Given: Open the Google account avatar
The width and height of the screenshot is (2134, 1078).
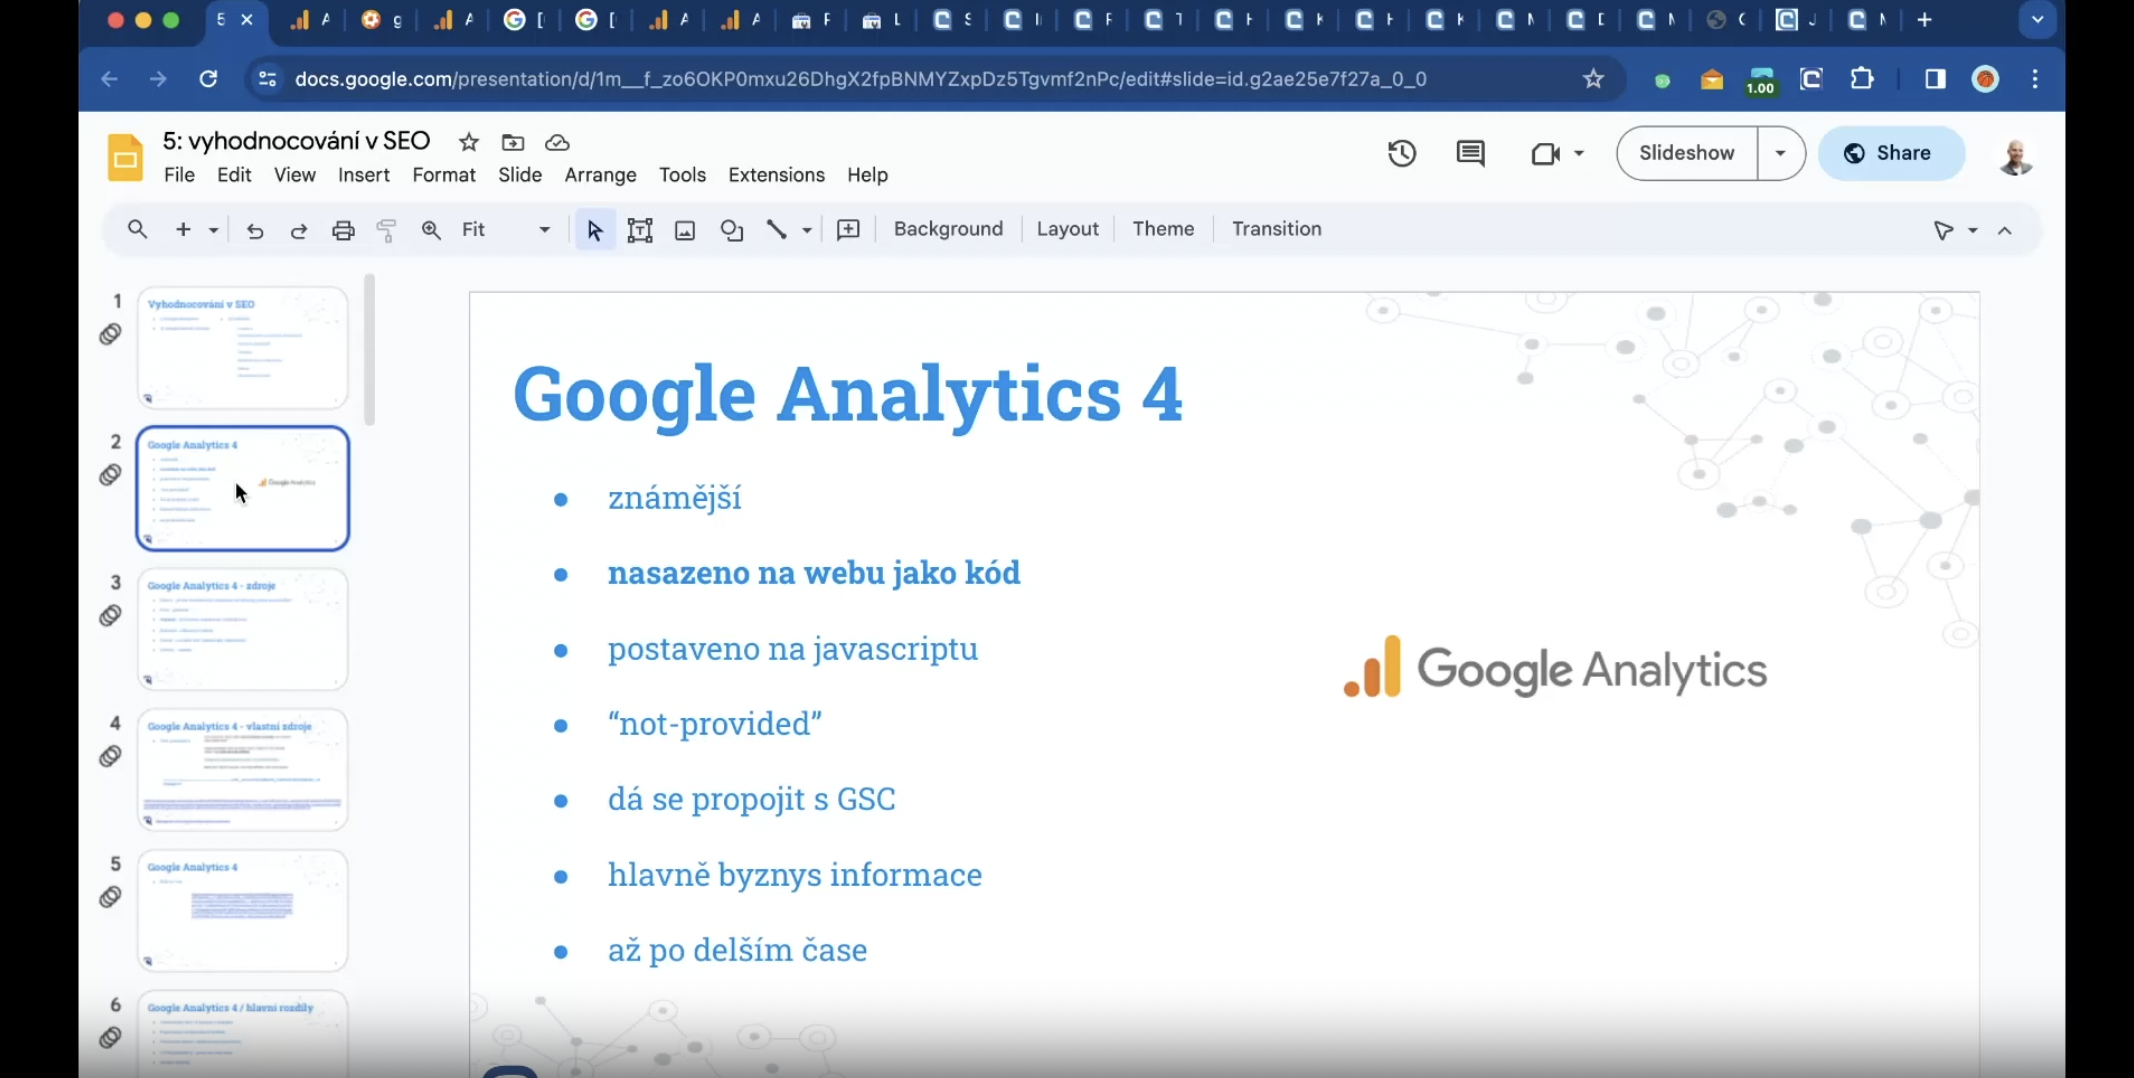Looking at the screenshot, I should click(x=2016, y=155).
